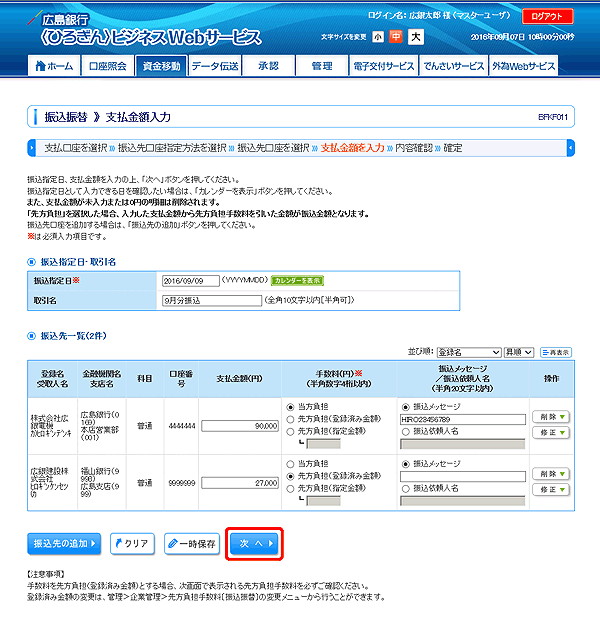Set text size to 中

pos(396,37)
